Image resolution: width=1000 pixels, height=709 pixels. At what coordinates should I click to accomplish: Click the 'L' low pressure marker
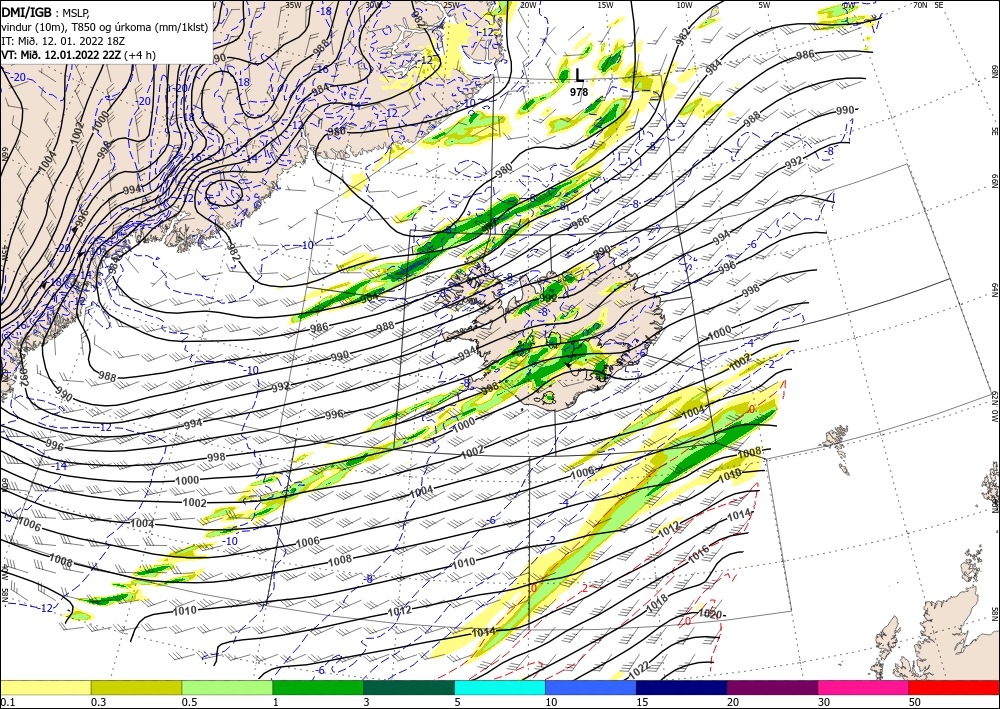[578, 76]
